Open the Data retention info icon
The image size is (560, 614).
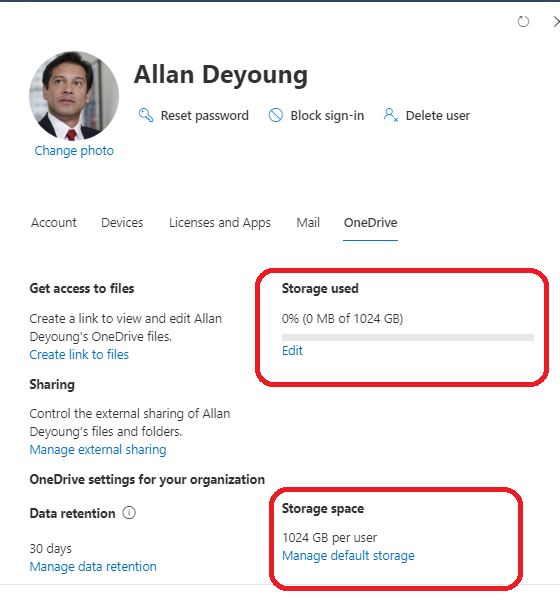[x=129, y=513]
